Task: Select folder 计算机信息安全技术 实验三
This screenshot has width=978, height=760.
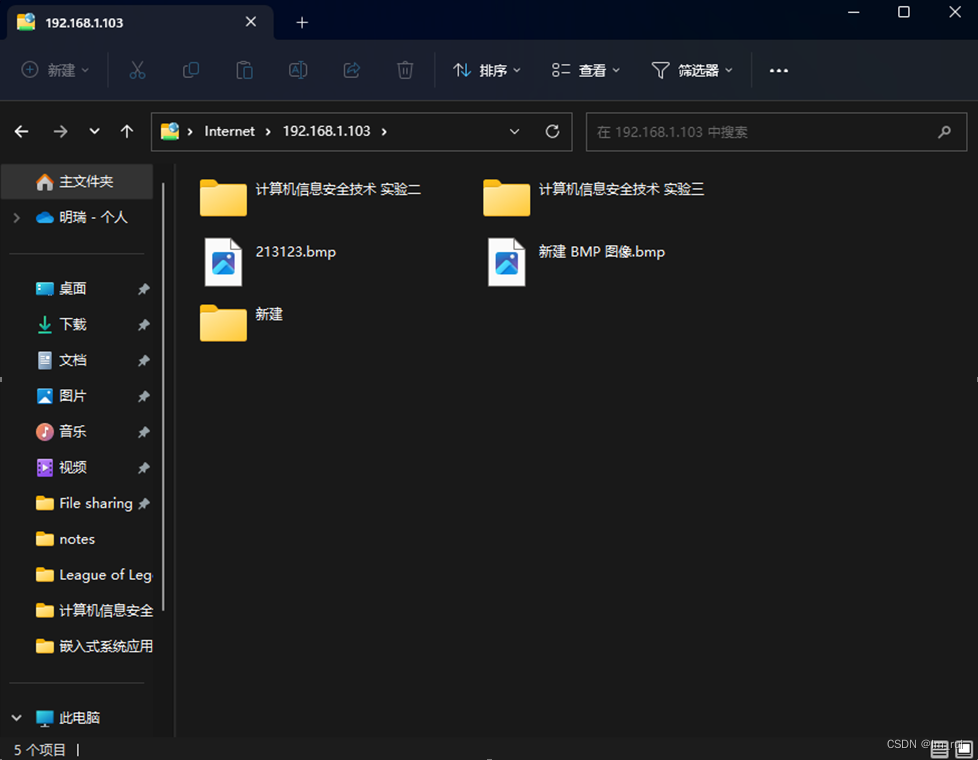Action: [594, 197]
